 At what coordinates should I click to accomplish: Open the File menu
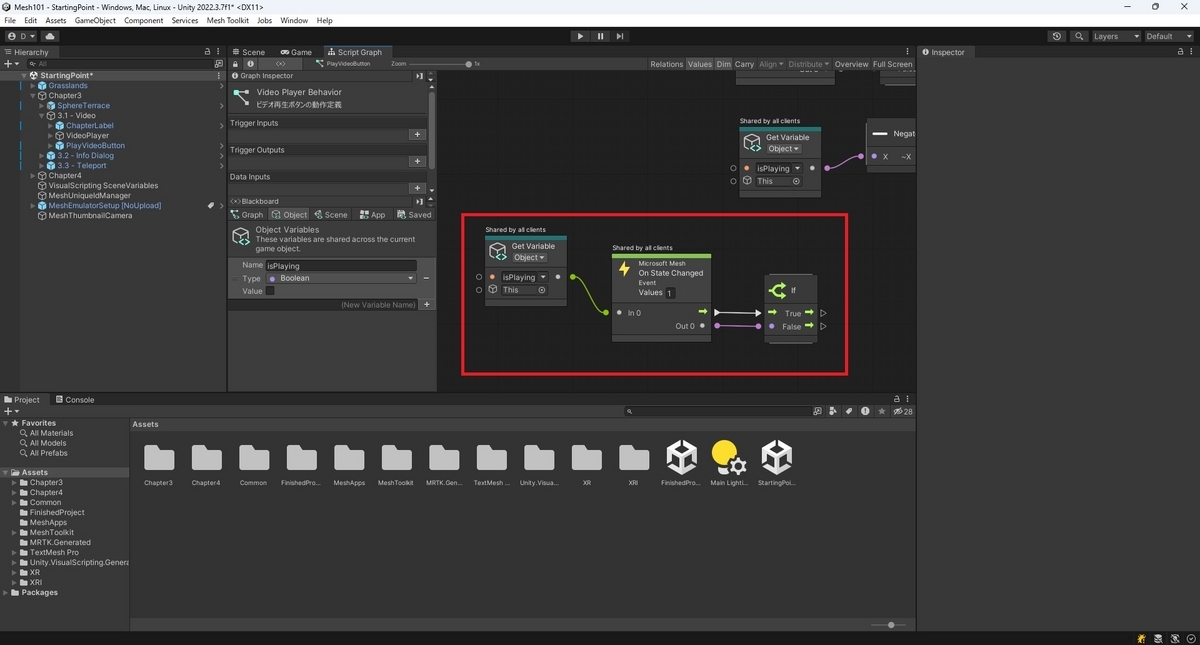pyautogui.click(x=10, y=20)
